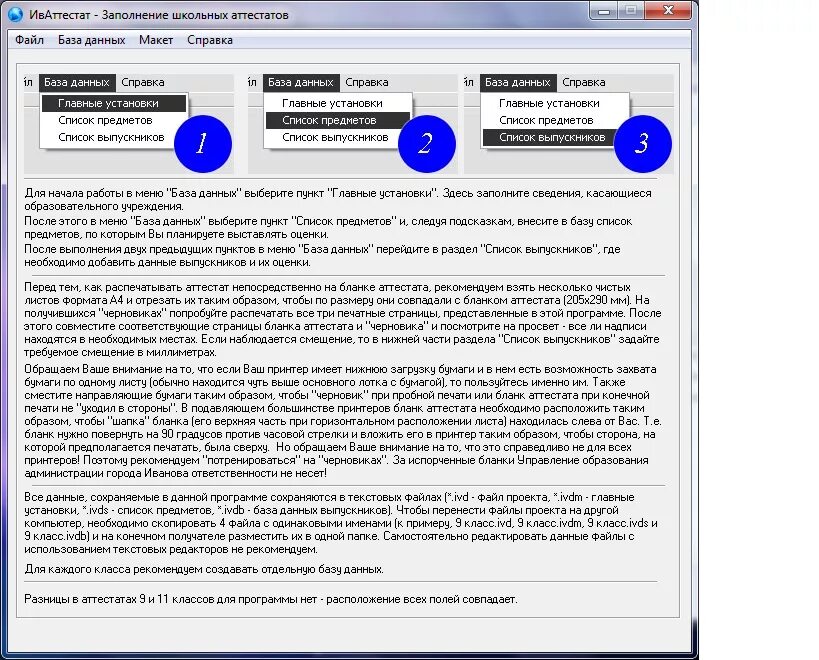819x660 pixels.
Task: Click the paragraph starting 'Перед тем, как распечатывать аттестат'
Action: [343, 320]
